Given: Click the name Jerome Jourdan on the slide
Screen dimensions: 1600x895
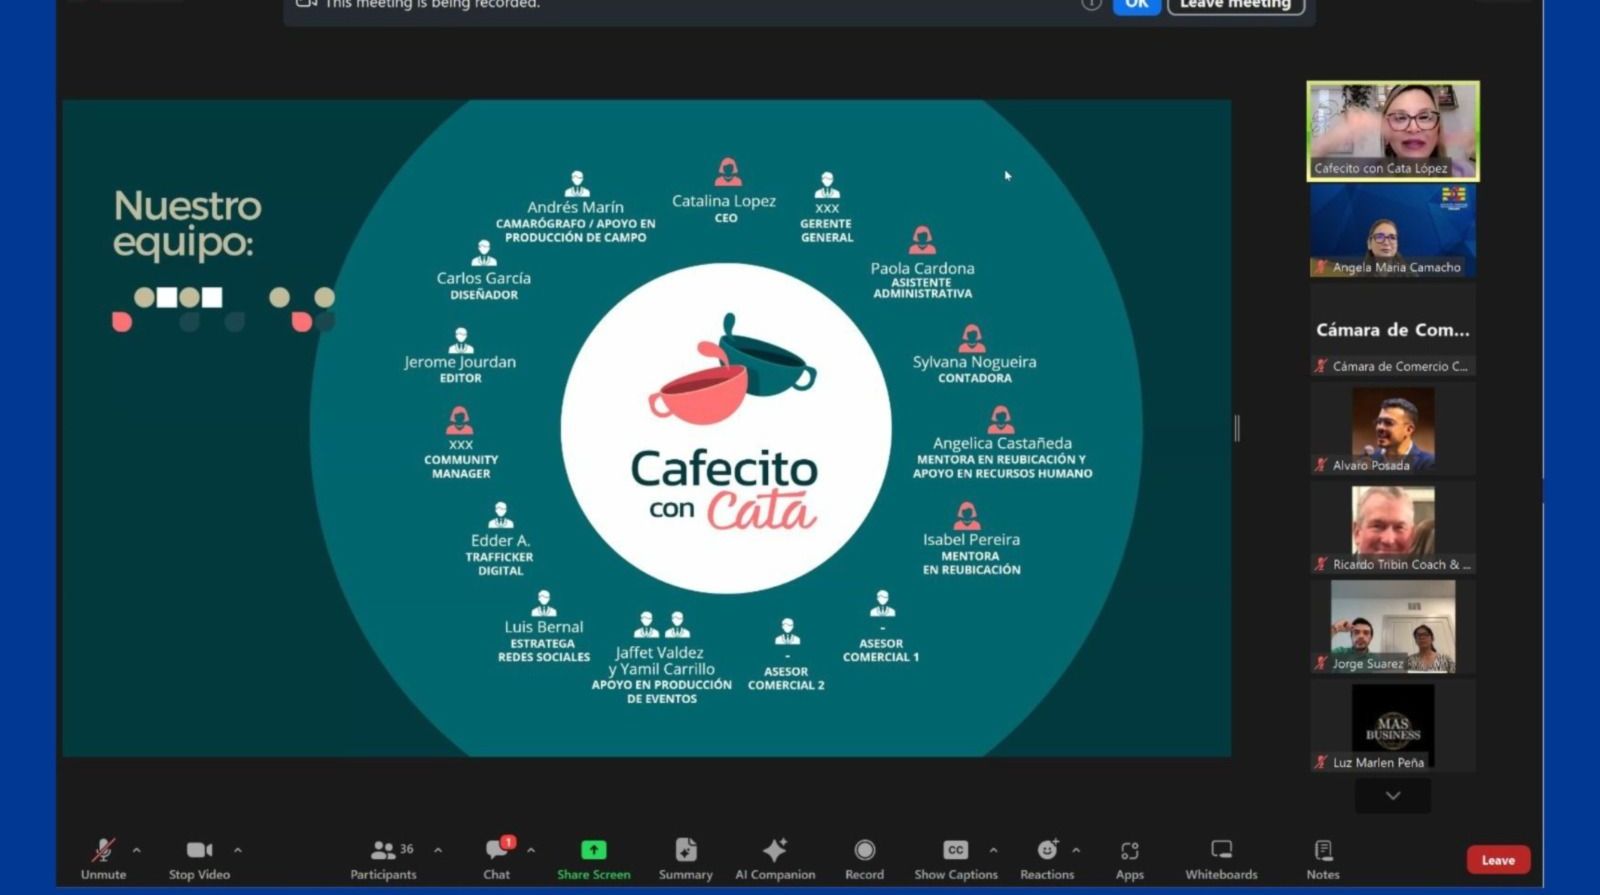Looking at the screenshot, I should click(460, 362).
